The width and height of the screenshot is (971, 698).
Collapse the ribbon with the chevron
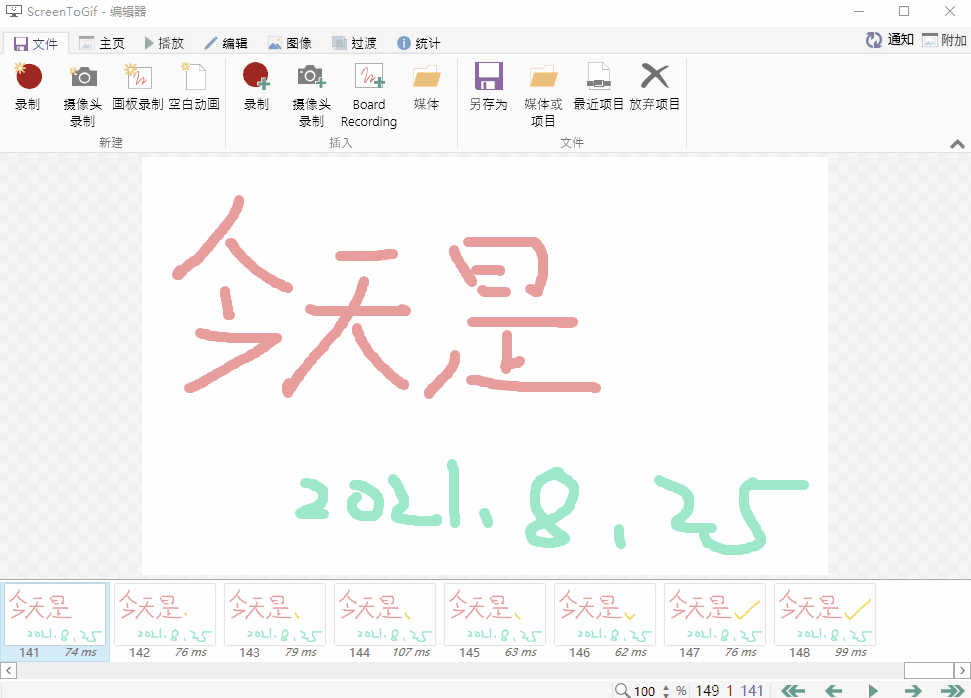957,144
